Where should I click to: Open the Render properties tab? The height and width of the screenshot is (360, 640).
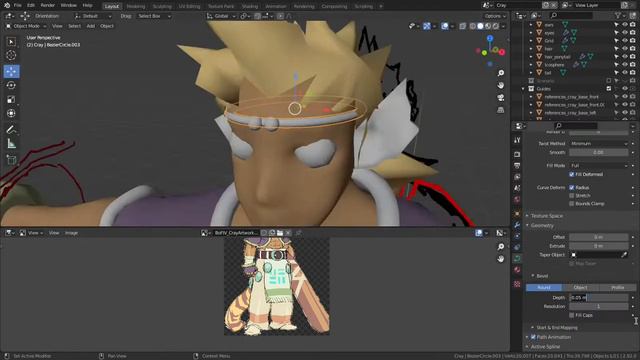click(517, 155)
